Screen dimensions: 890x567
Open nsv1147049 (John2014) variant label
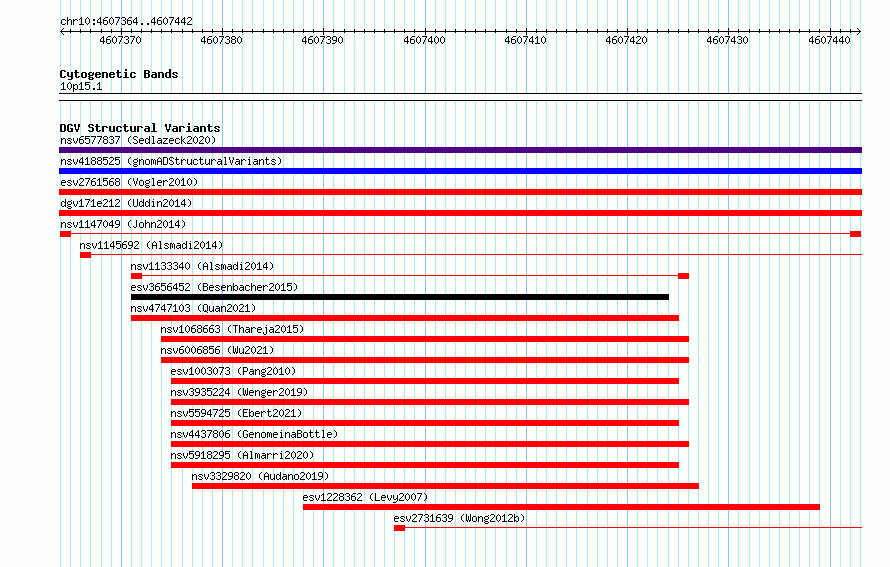click(x=123, y=224)
